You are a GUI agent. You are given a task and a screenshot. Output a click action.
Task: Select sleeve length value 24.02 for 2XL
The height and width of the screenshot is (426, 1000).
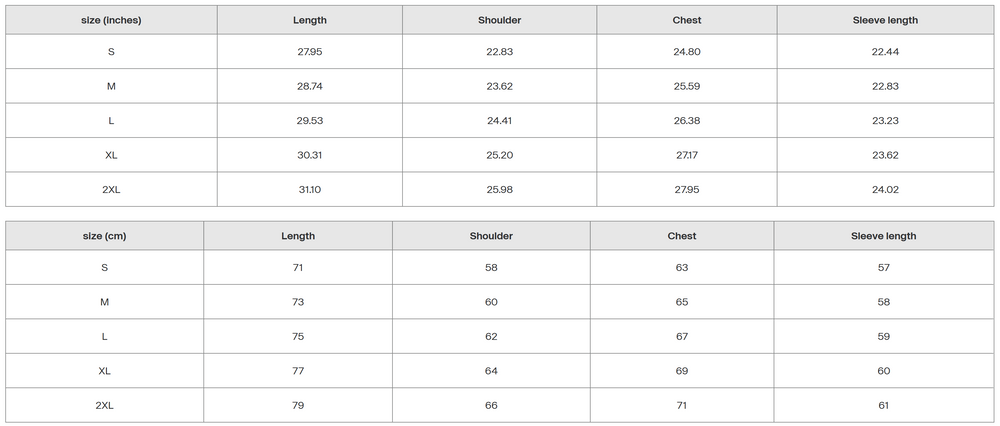[885, 190]
